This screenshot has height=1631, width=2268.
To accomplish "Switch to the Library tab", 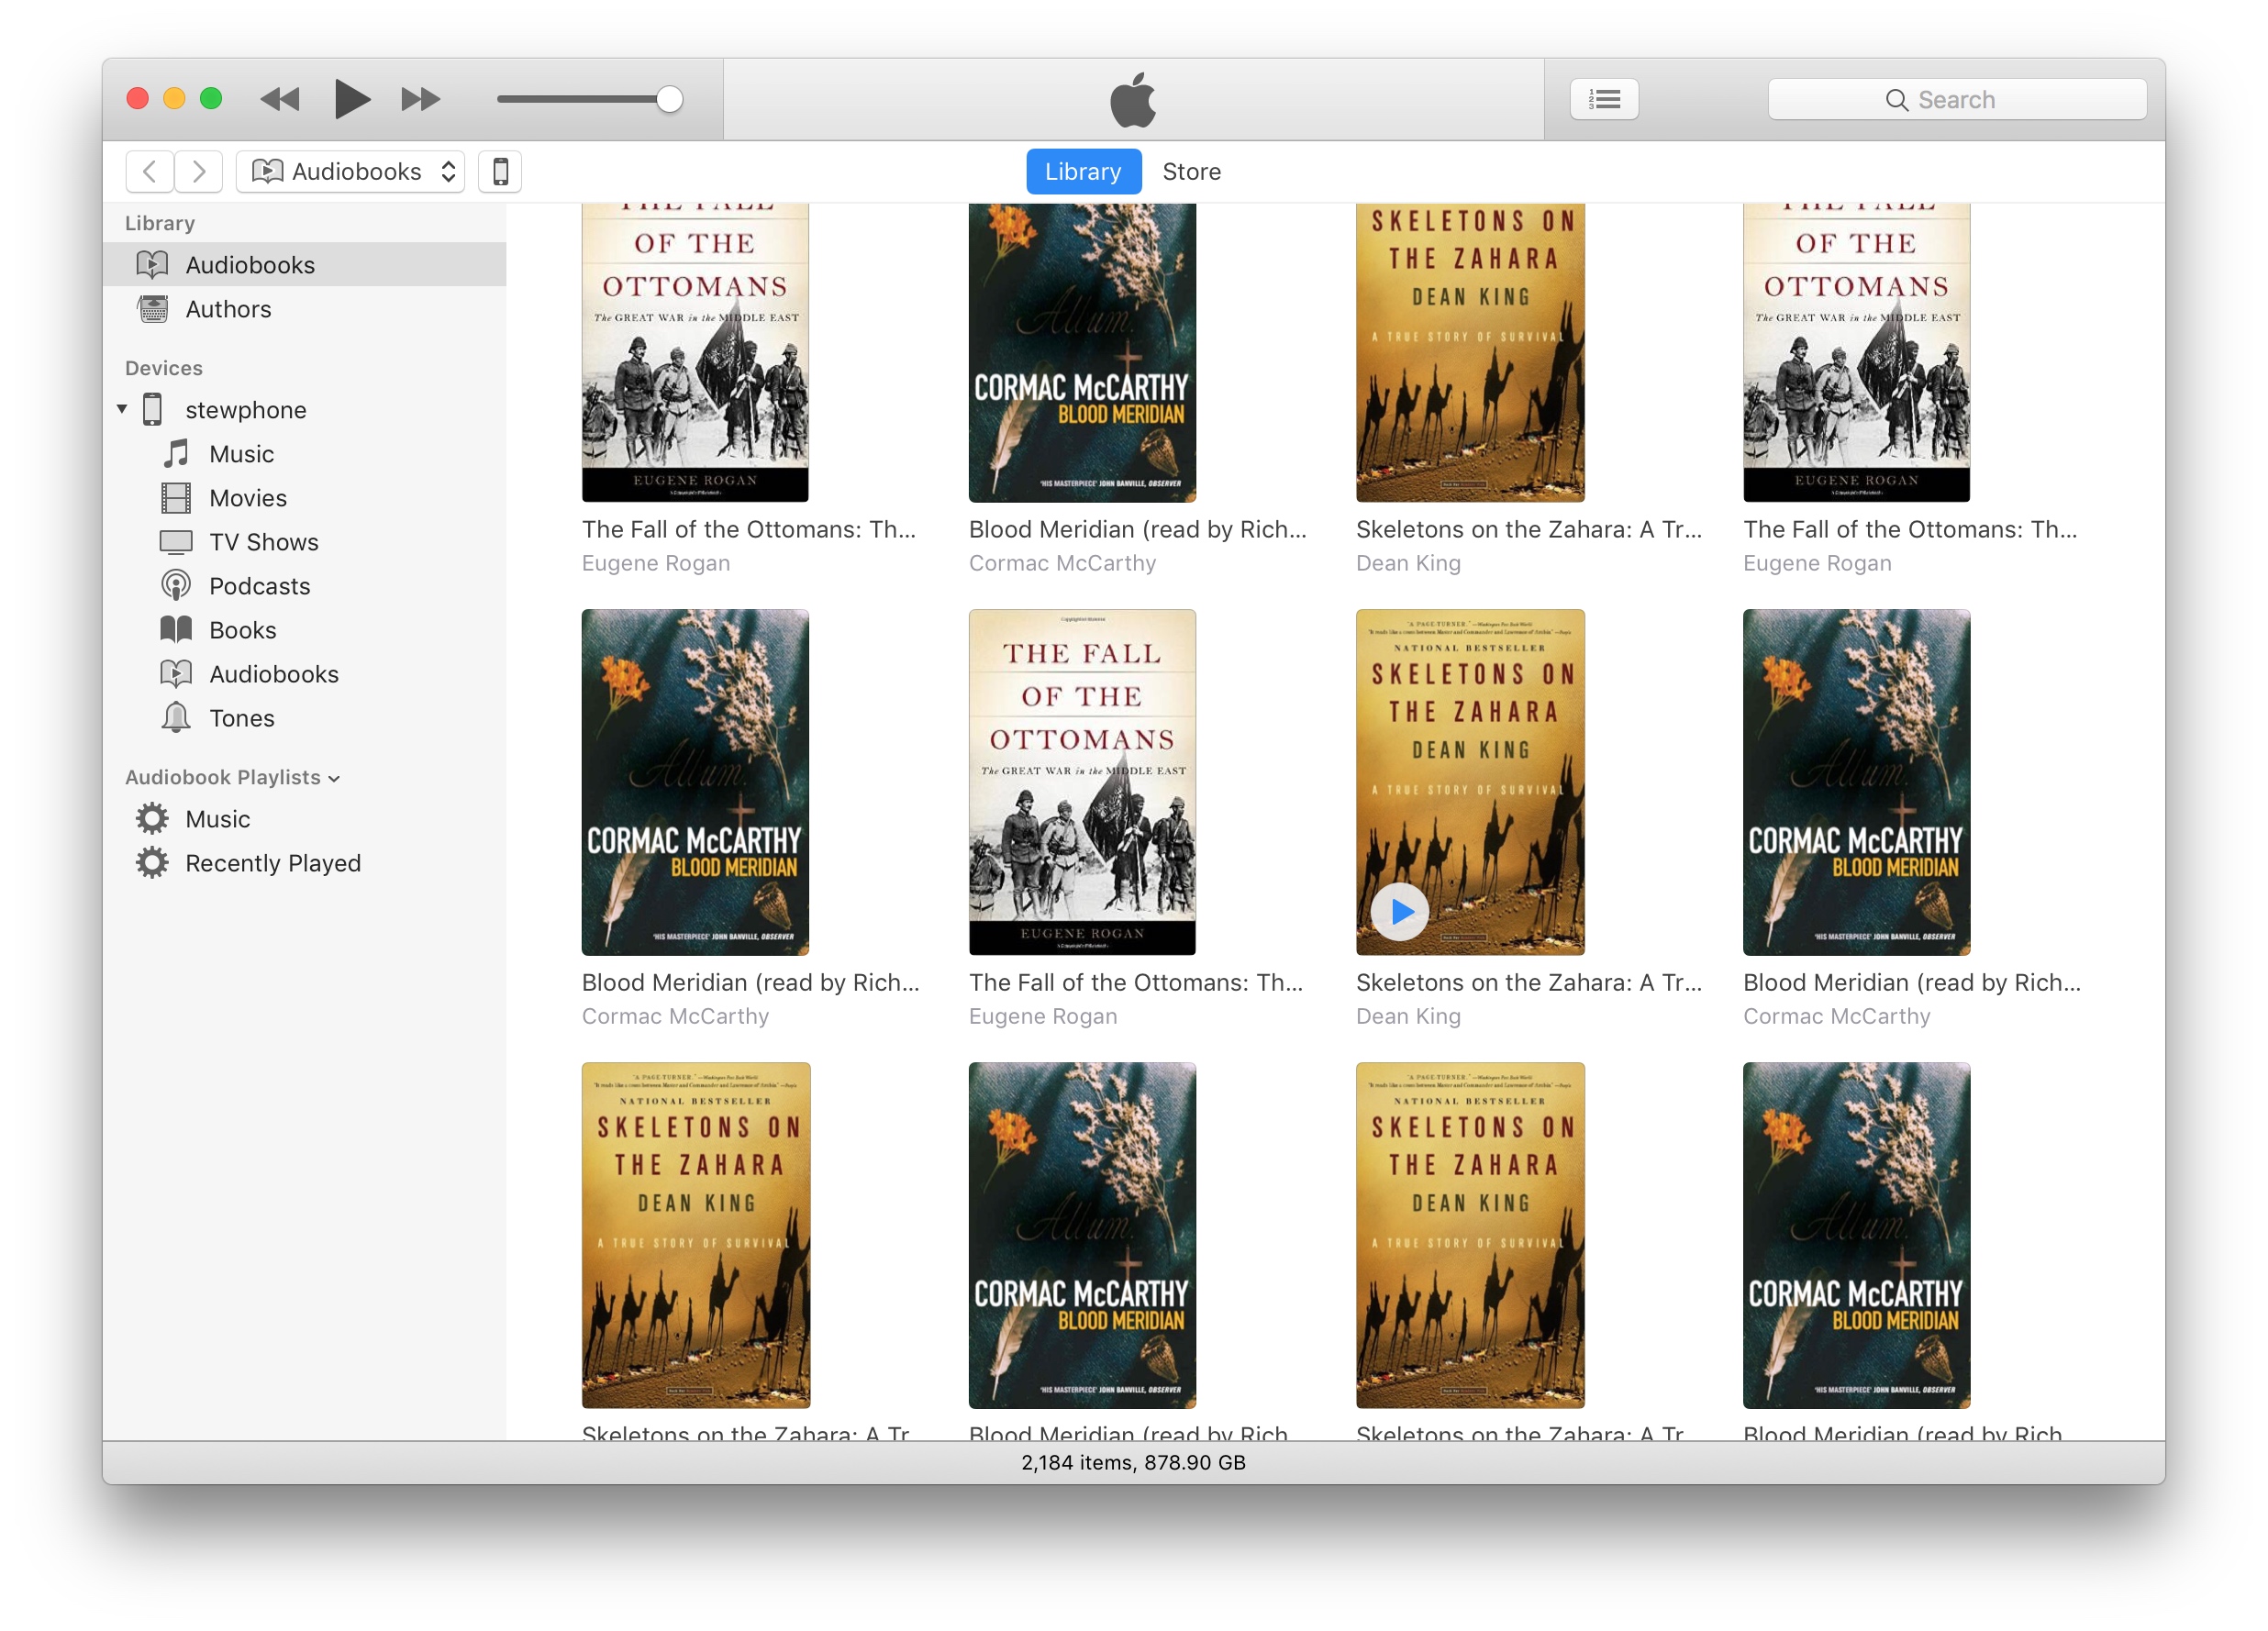I will tap(1083, 172).
